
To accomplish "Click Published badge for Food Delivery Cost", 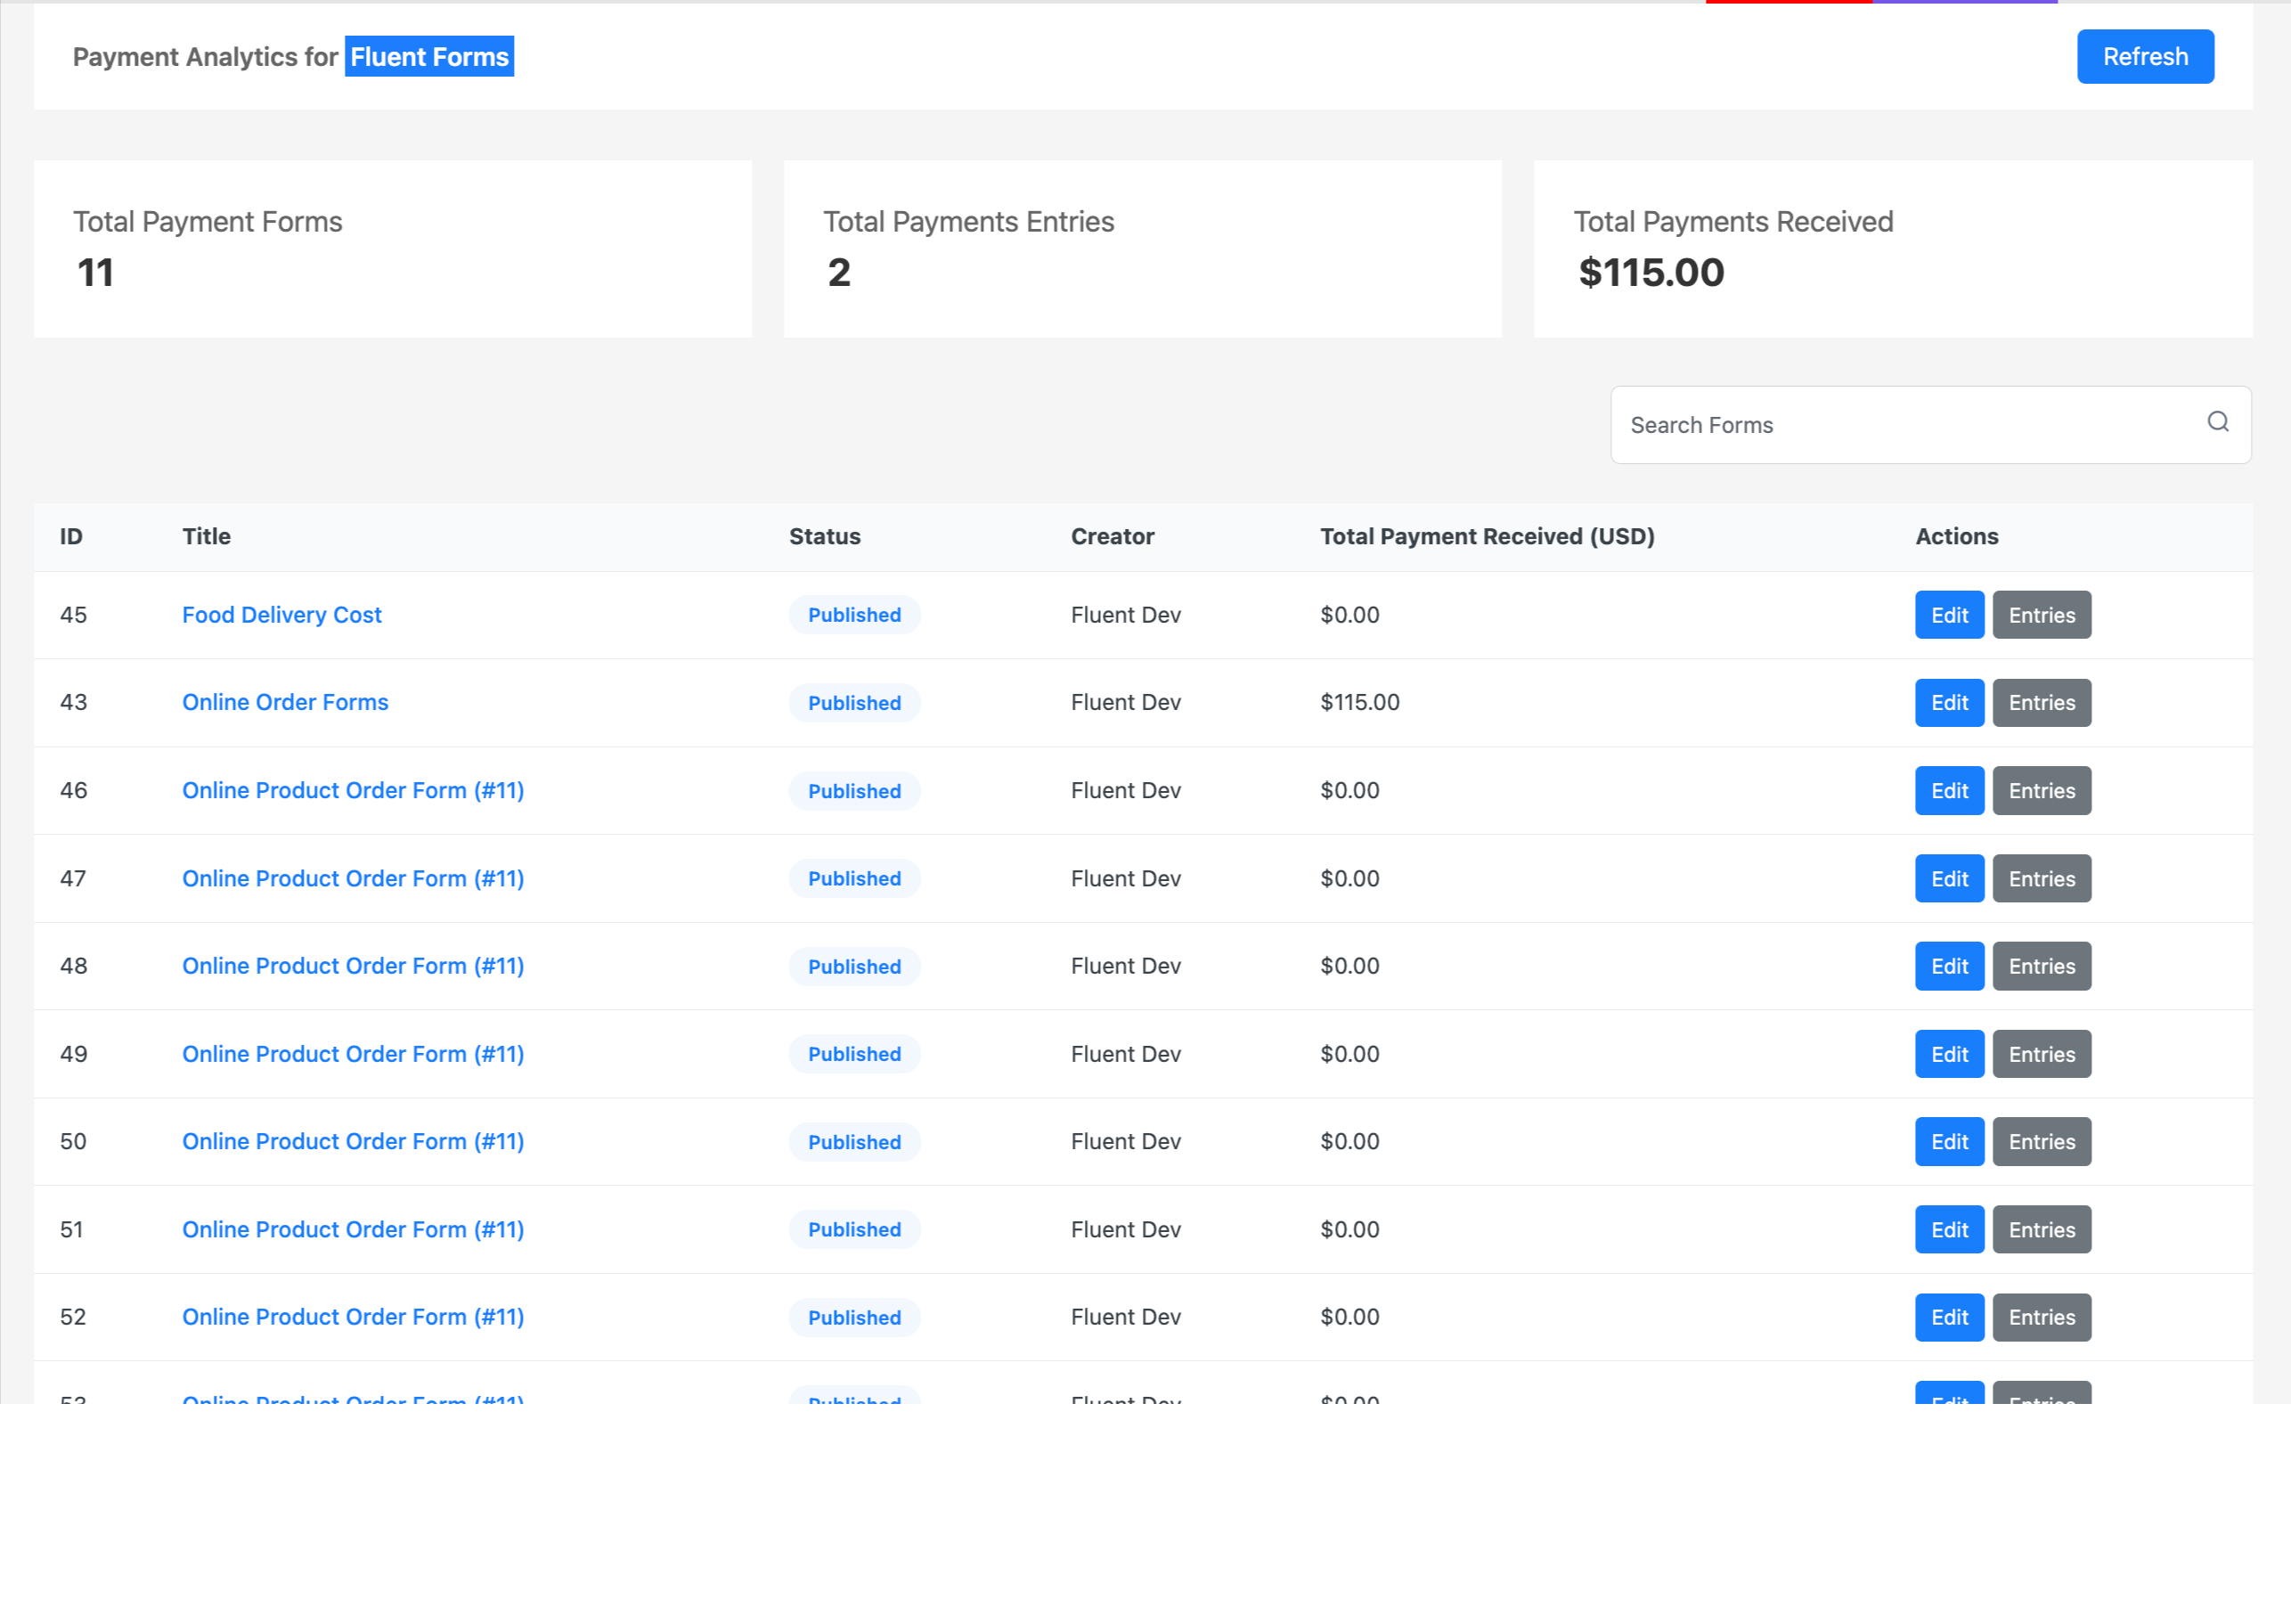I will (854, 615).
